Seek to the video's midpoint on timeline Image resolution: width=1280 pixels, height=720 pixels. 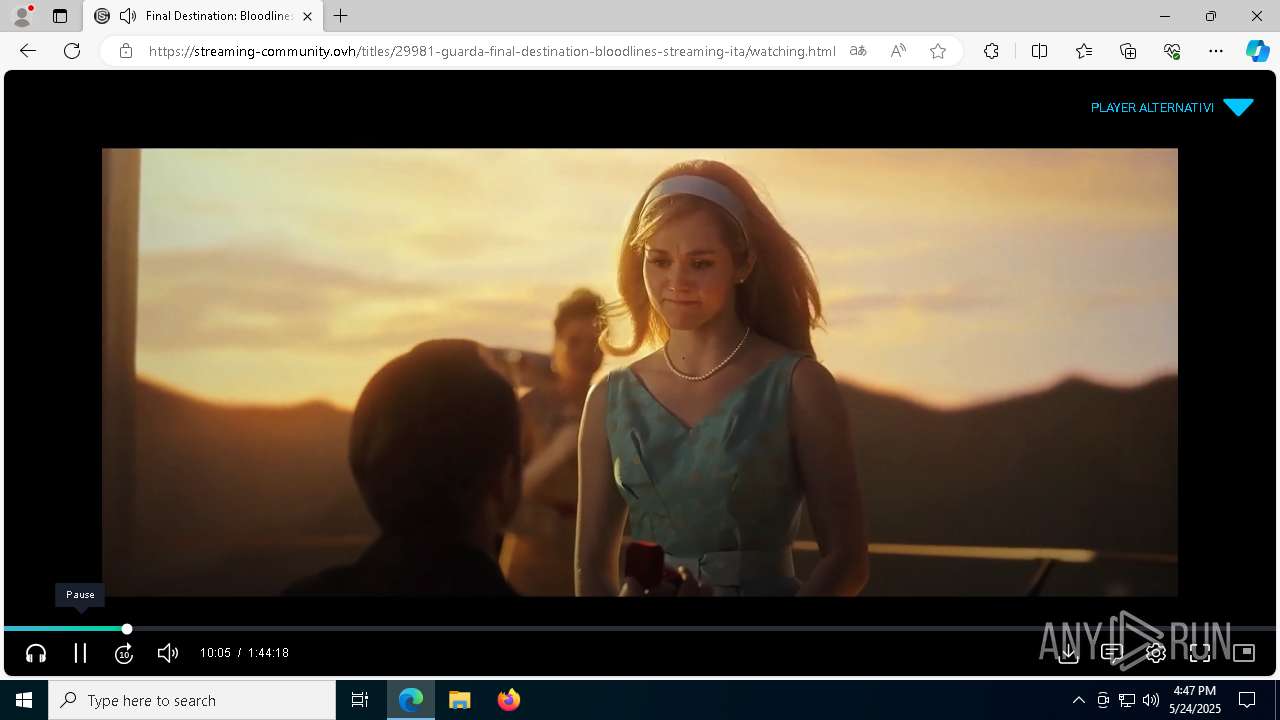tap(640, 629)
